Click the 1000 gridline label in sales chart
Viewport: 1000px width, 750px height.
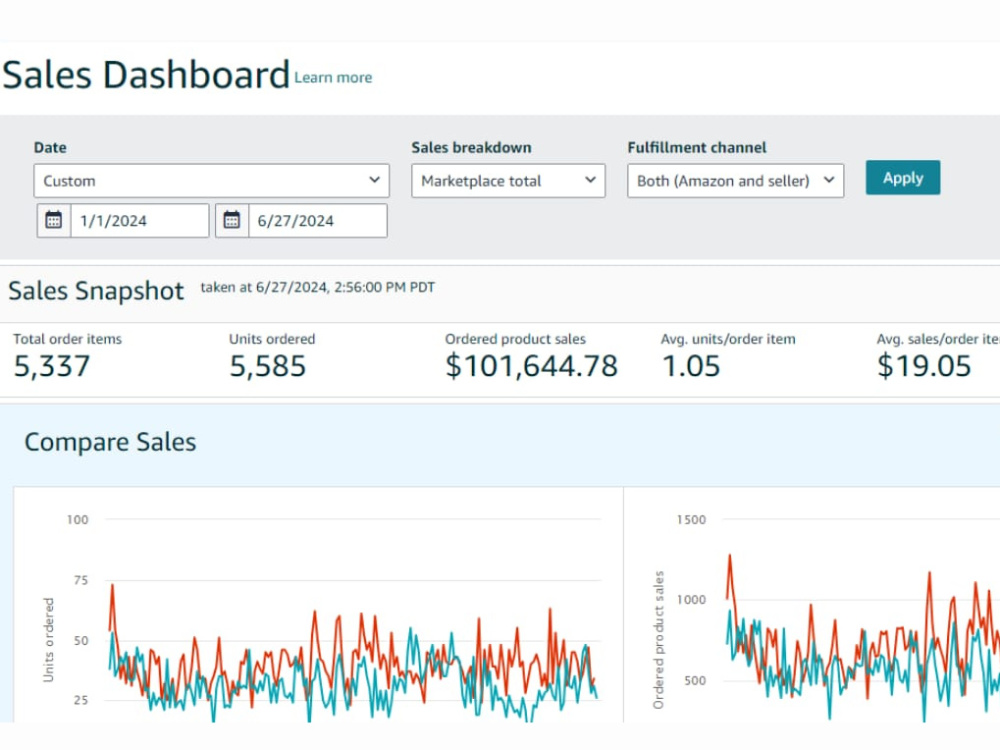pyautogui.click(x=691, y=599)
